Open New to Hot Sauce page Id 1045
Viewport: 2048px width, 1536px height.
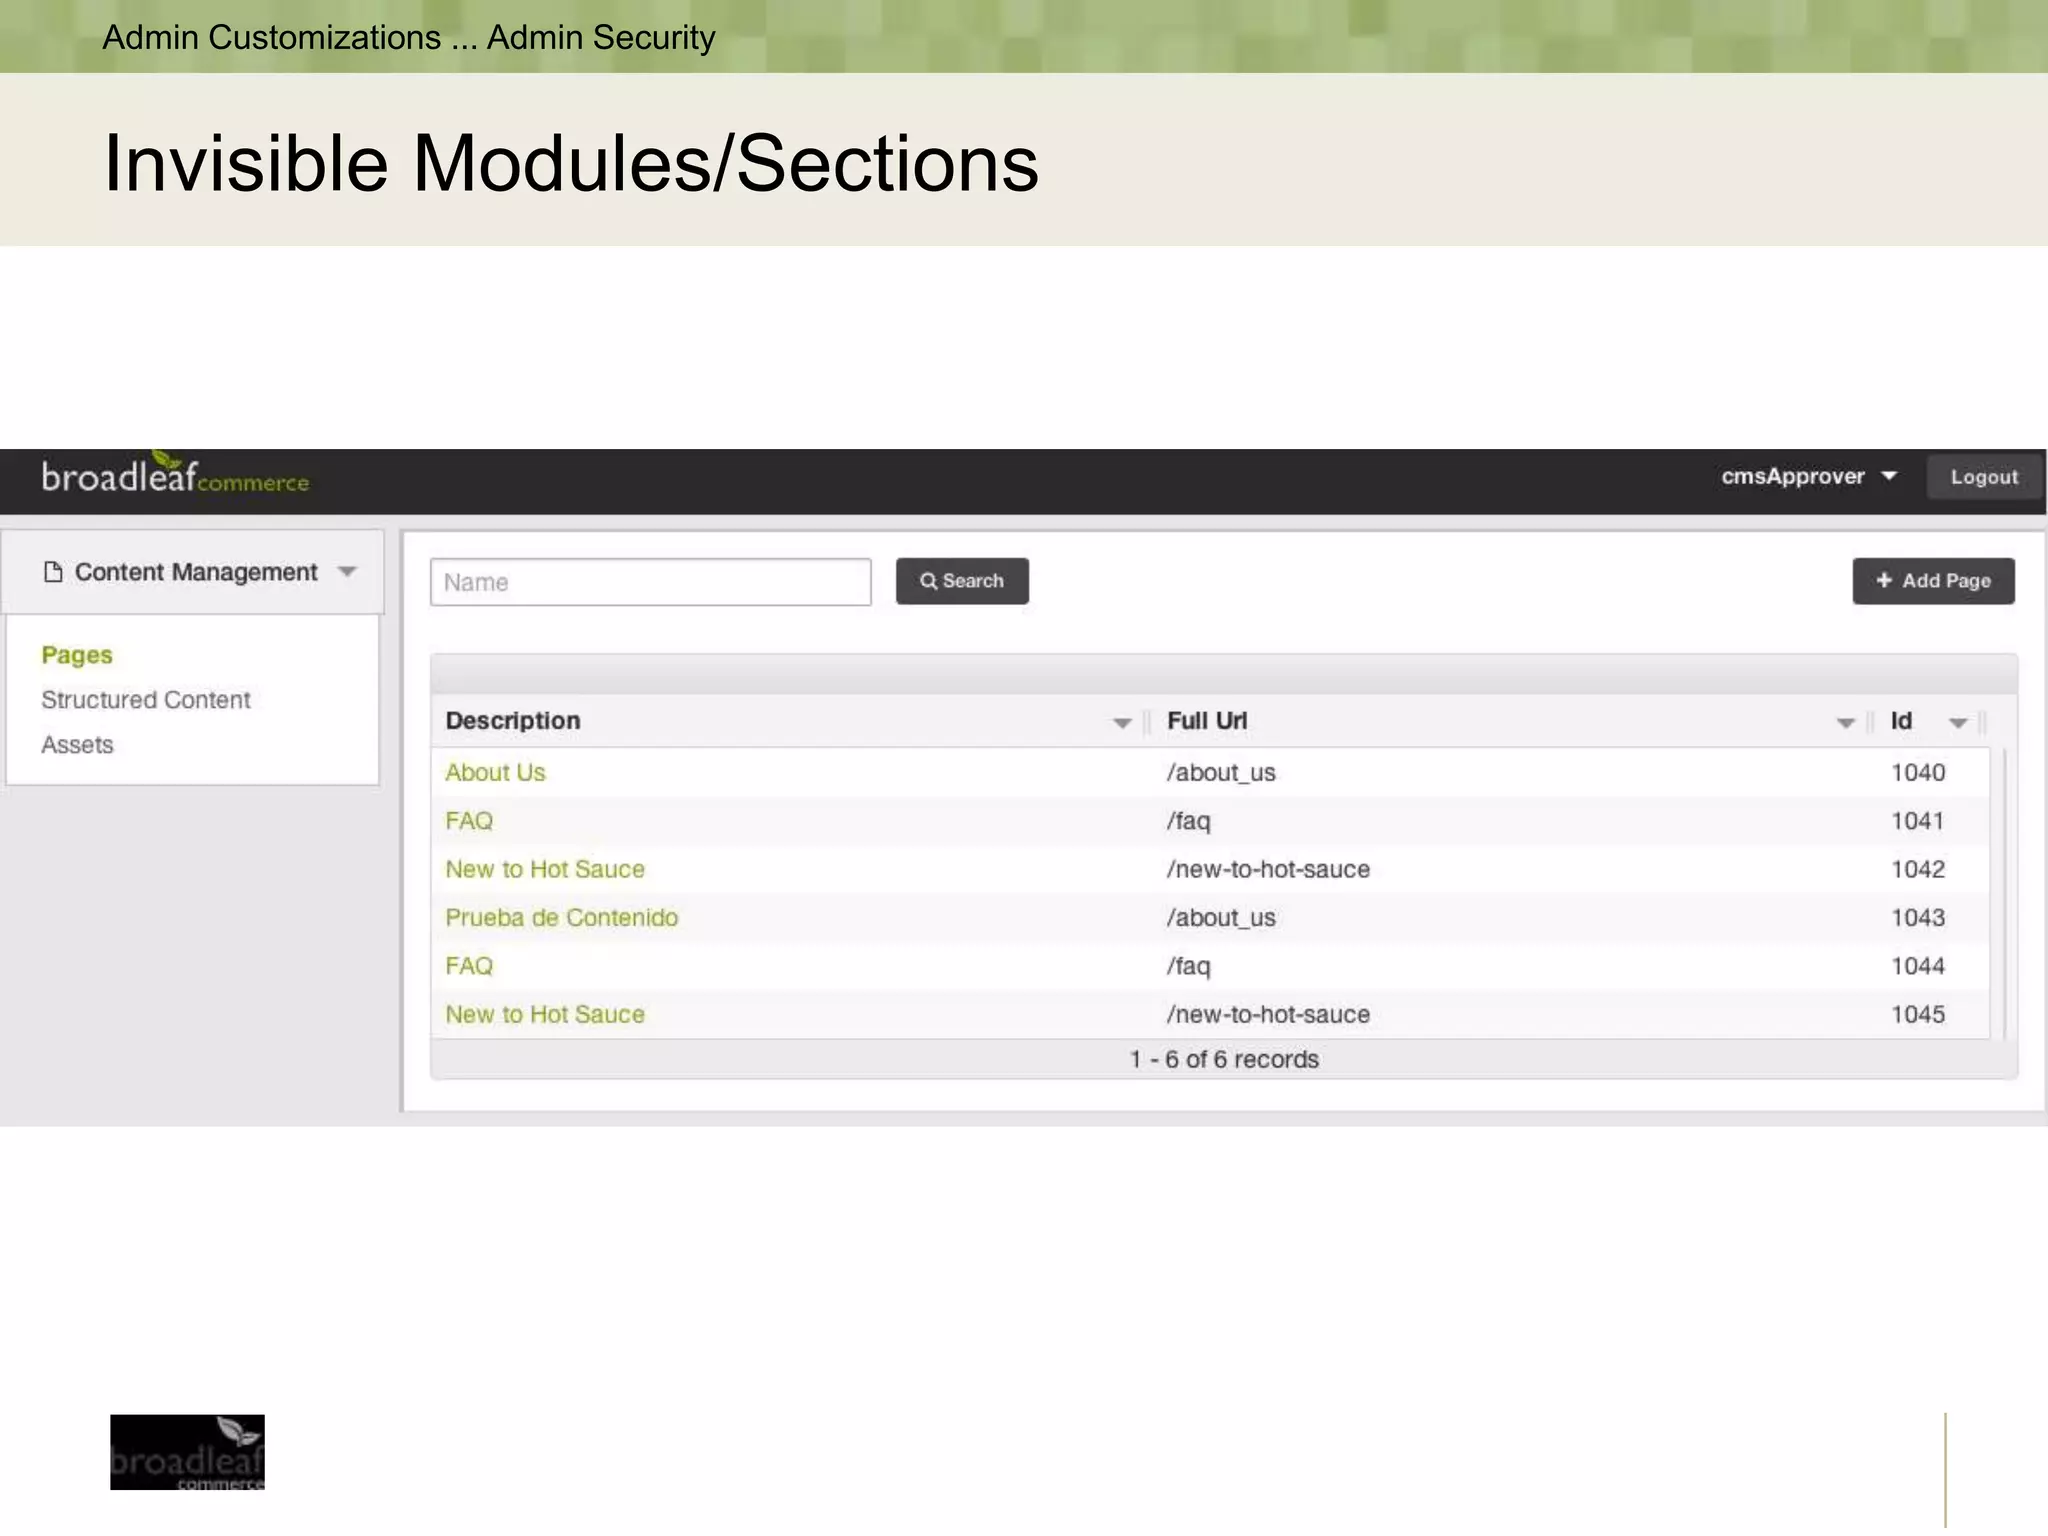click(x=545, y=1014)
